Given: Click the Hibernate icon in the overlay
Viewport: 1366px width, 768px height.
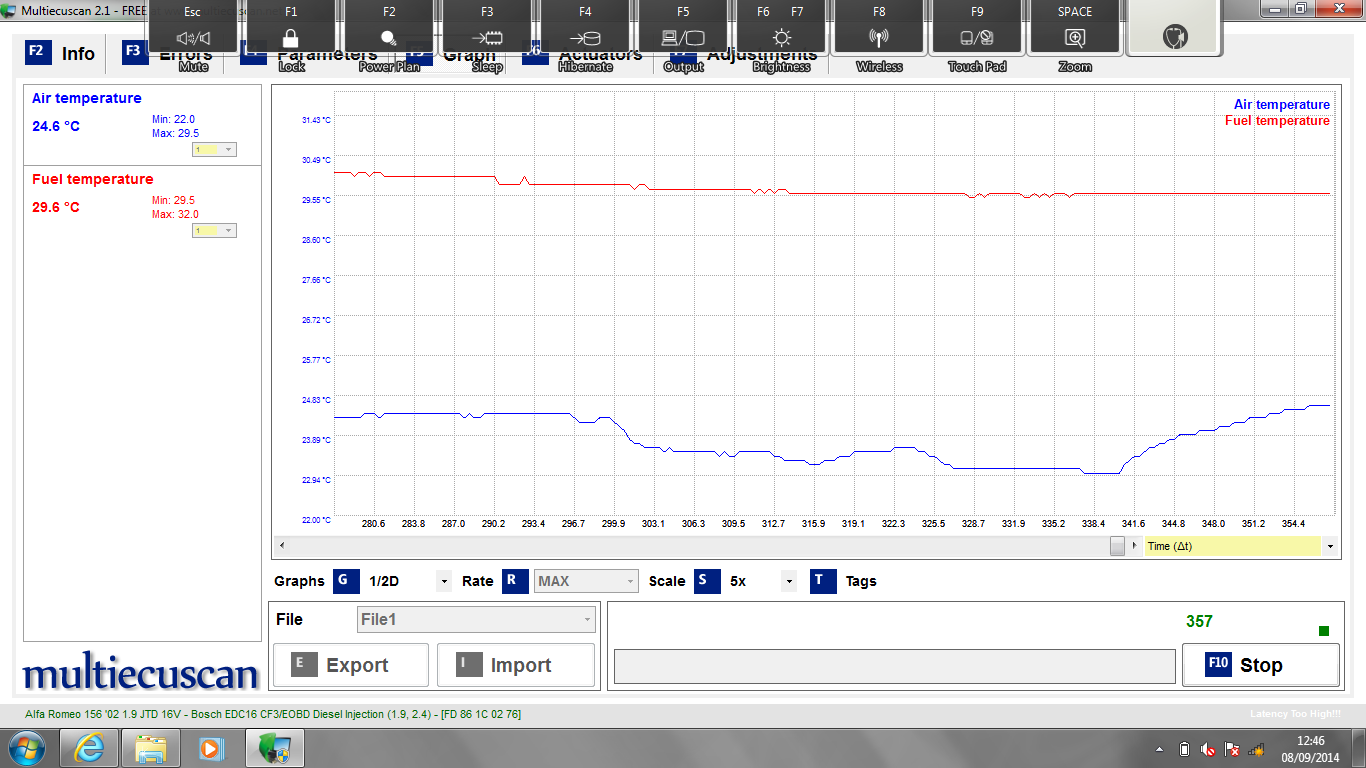Looking at the screenshot, I should tap(585, 38).
